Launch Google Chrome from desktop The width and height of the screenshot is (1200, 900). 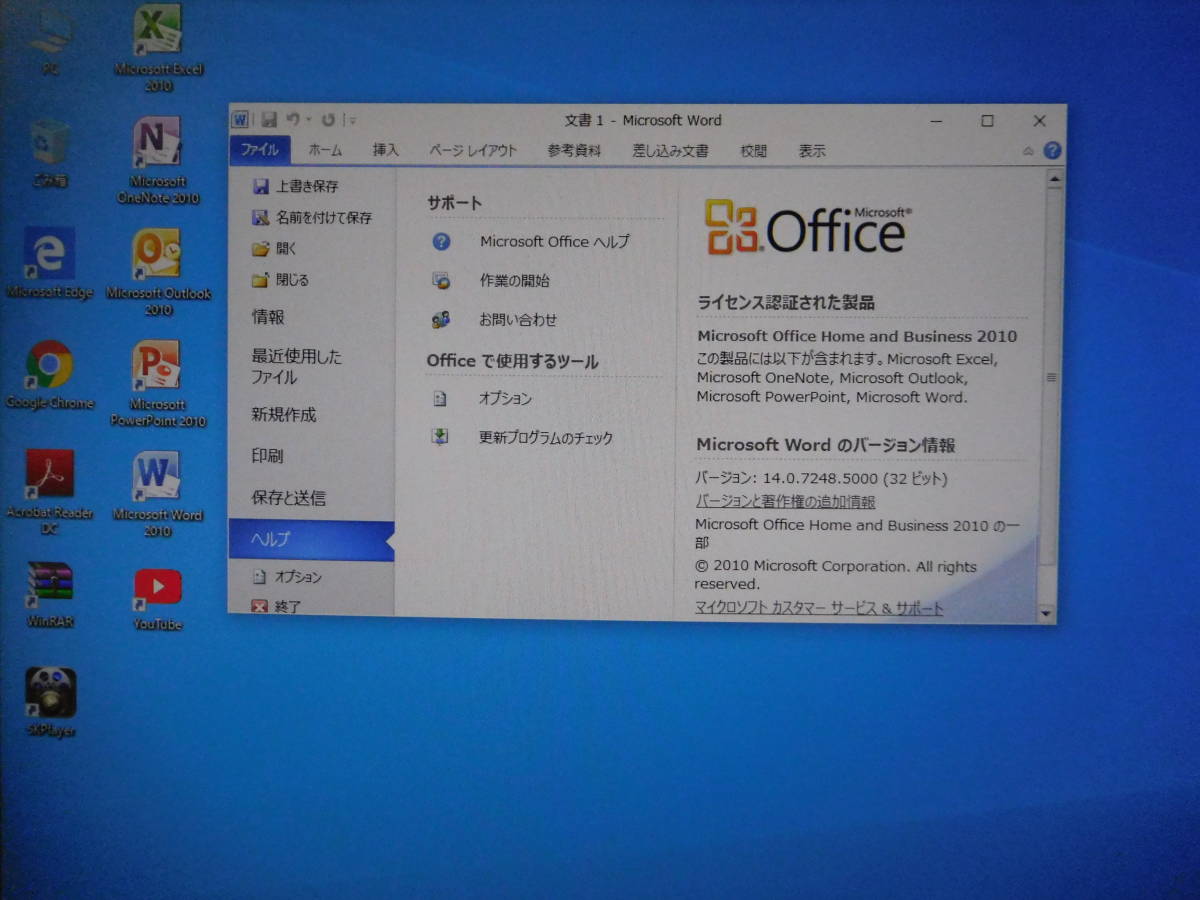coord(49,375)
